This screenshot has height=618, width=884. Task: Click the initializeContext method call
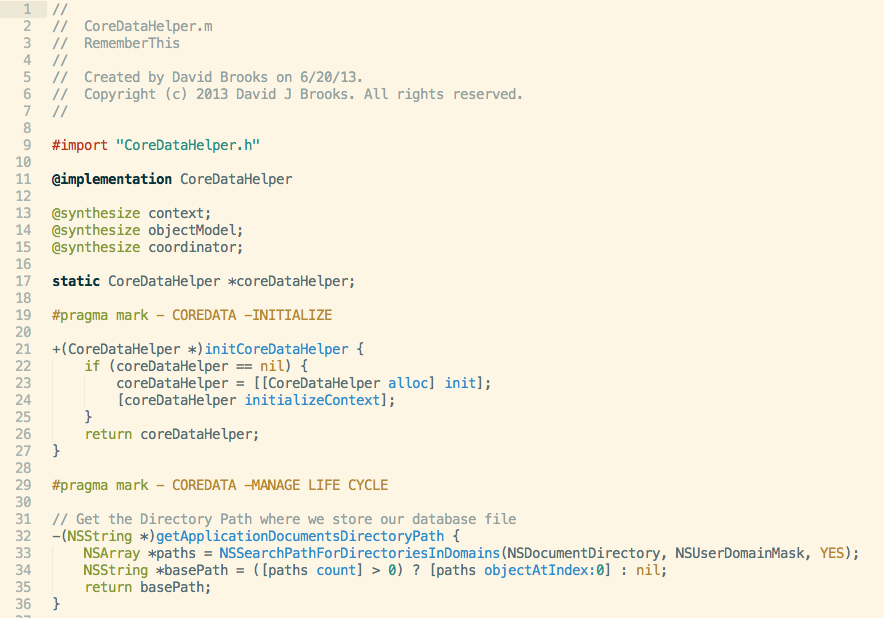click(312, 400)
